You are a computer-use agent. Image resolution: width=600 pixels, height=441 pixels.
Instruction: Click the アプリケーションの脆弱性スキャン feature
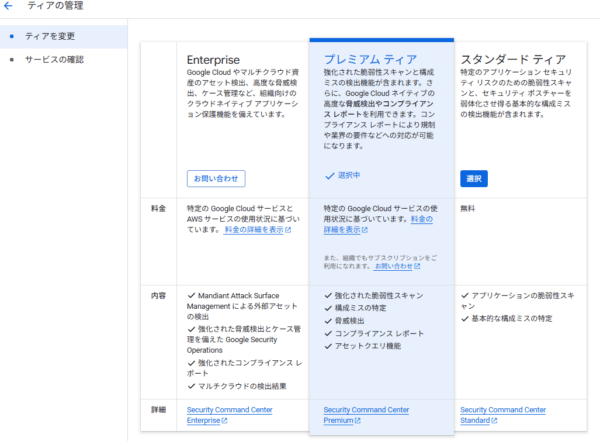[x=517, y=301]
